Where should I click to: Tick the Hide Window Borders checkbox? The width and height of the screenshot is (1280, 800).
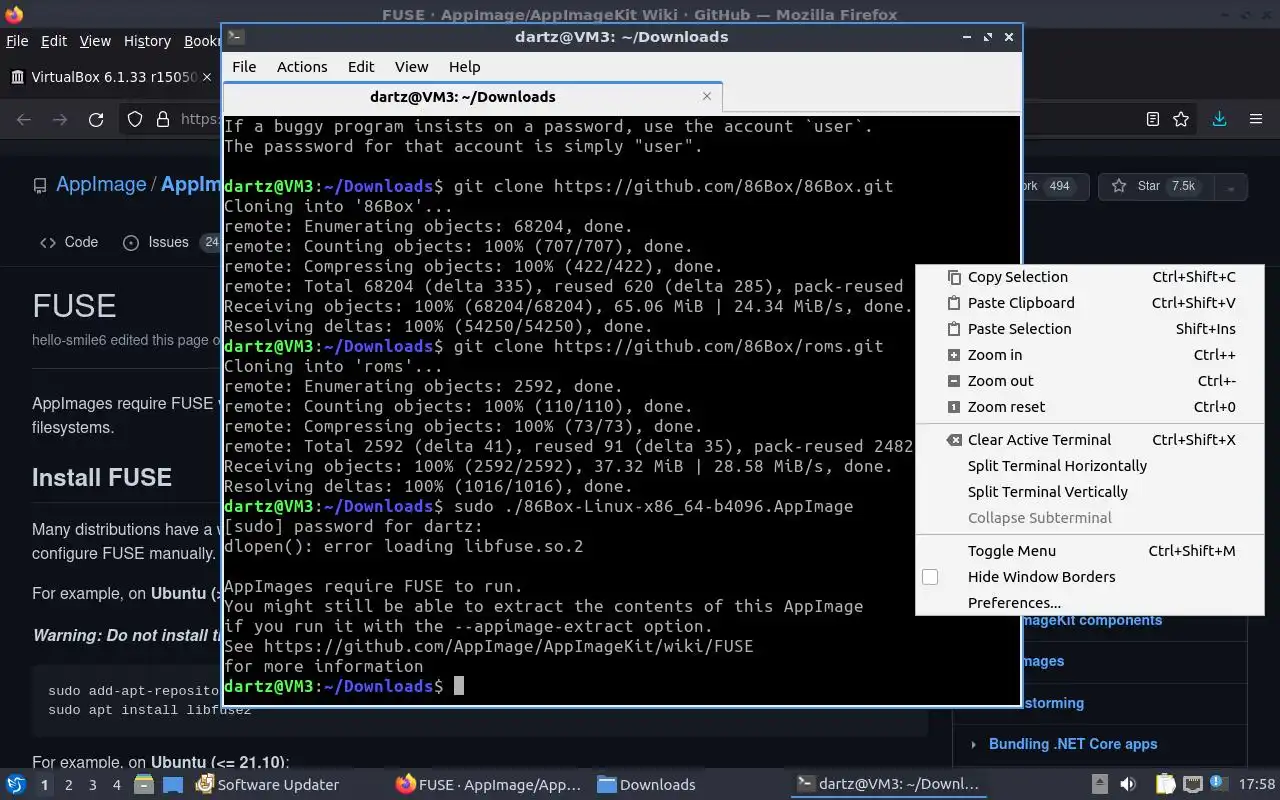click(x=930, y=577)
